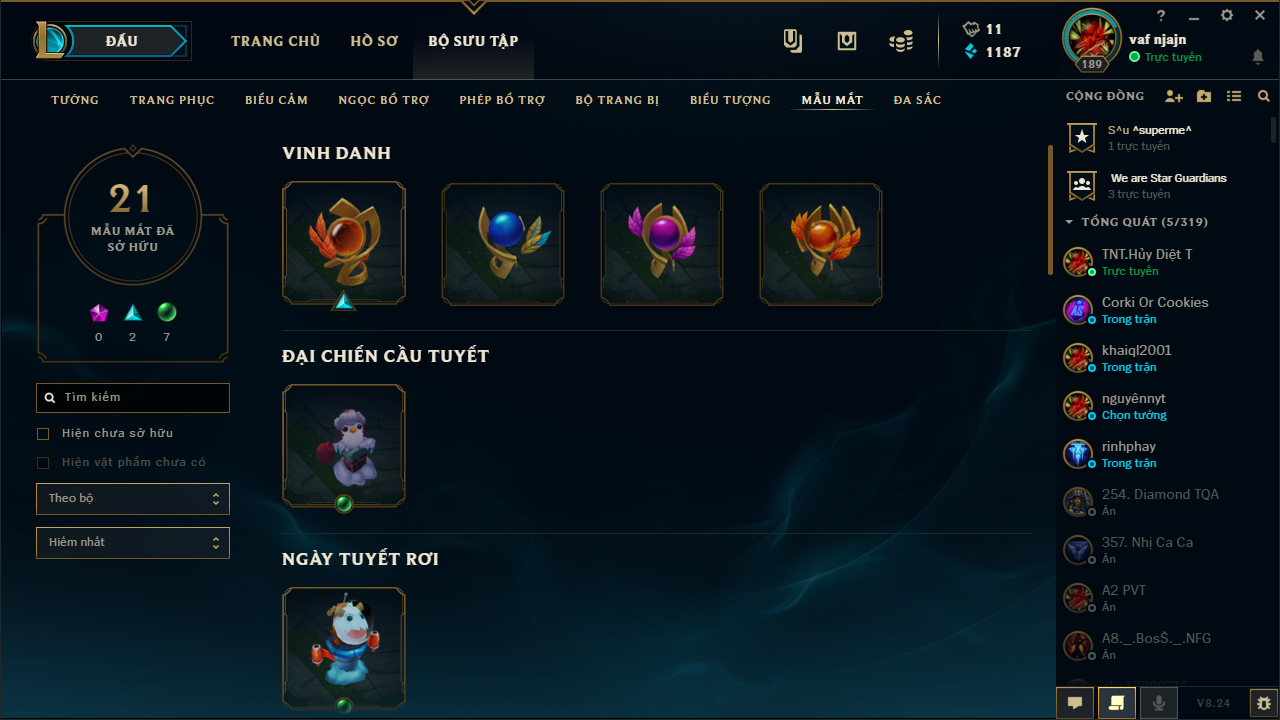
Task: Click the add friend icon in Cộng Đồng
Action: [x=1174, y=97]
